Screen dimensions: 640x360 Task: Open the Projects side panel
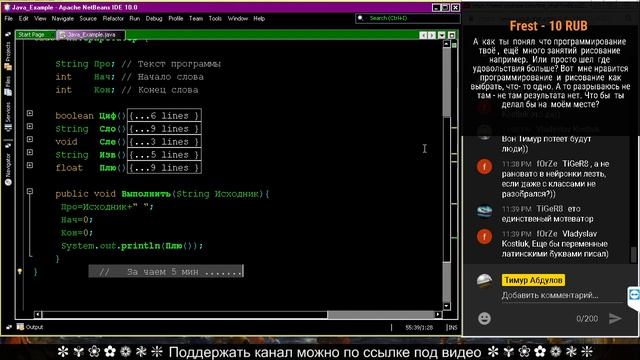pos(8,56)
